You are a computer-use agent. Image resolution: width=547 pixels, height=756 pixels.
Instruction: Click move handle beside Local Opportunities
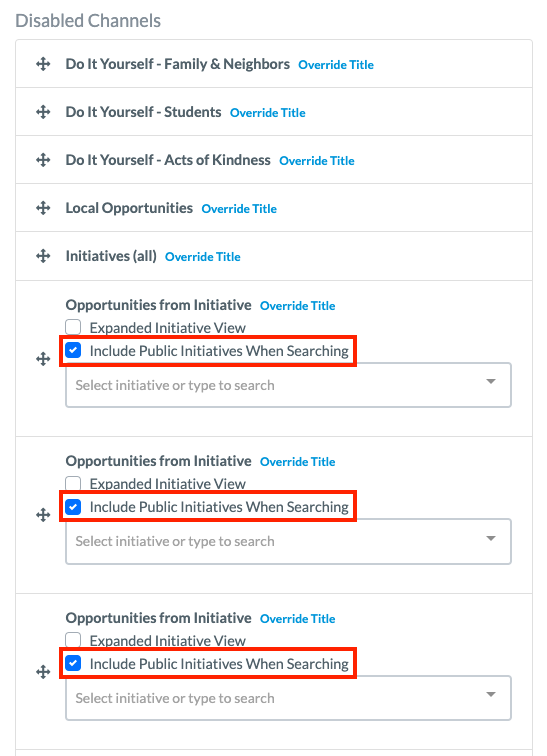pyautogui.click(x=43, y=208)
